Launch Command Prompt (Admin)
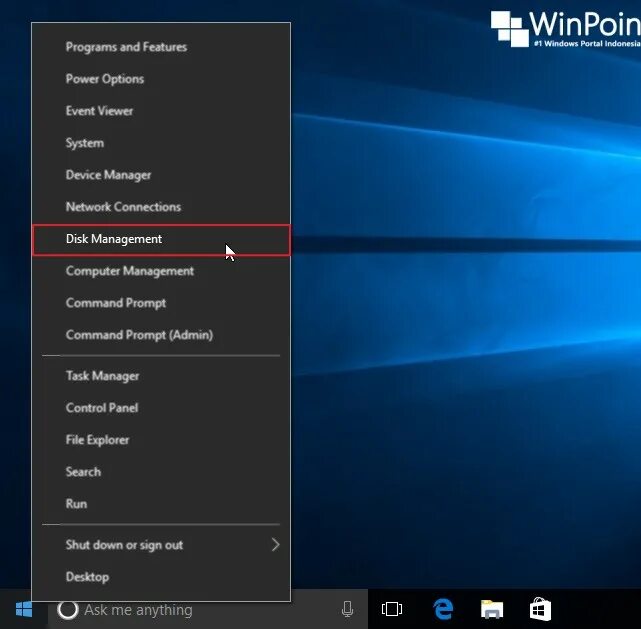This screenshot has width=641, height=629. tap(161, 335)
